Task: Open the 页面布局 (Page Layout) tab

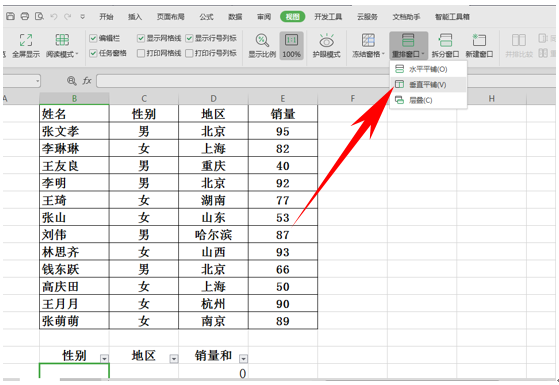Action: [171, 17]
